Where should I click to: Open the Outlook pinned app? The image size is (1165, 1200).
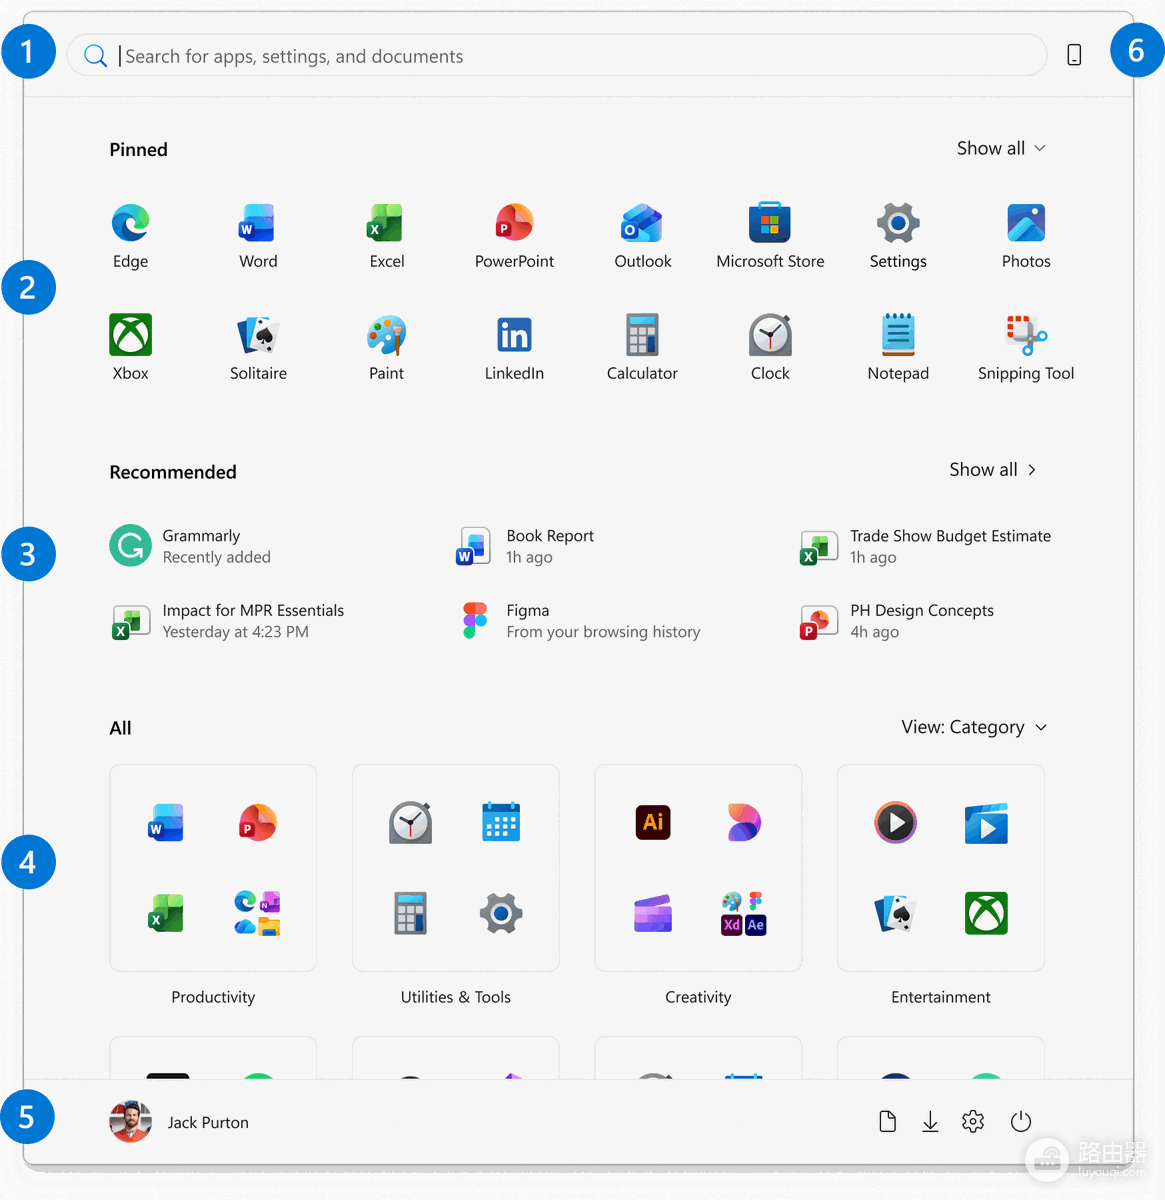[x=642, y=236]
